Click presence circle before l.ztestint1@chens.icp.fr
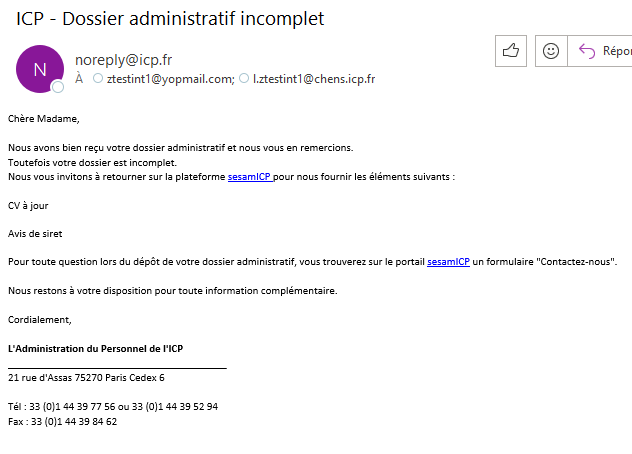Image resolution: width=632 pixels, height=454 pixels. click(x=244, y=78)
